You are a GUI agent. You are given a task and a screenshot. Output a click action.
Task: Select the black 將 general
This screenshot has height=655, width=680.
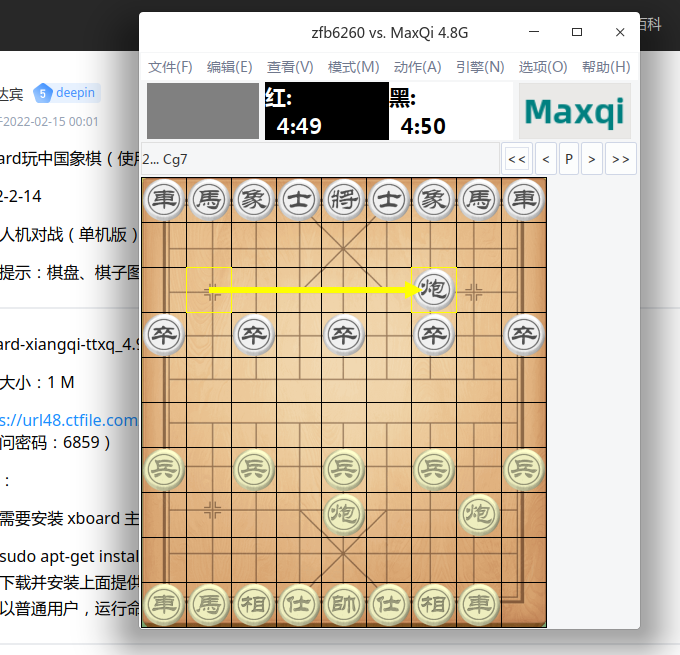point(344,200)
